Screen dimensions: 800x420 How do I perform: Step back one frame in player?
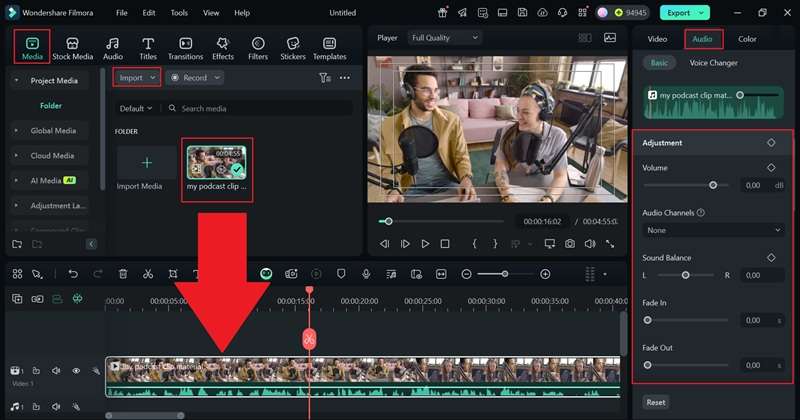pyautogui.click(x=385, y=244)
